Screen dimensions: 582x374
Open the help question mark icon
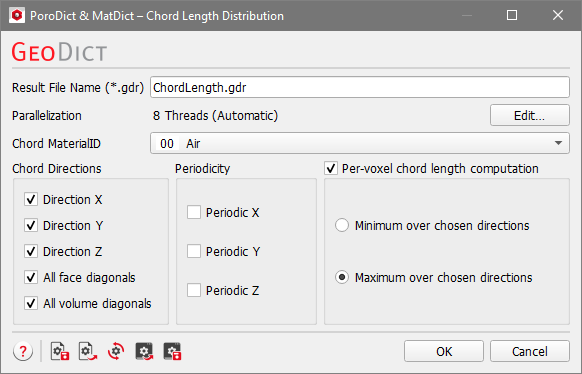pos(23,351)
